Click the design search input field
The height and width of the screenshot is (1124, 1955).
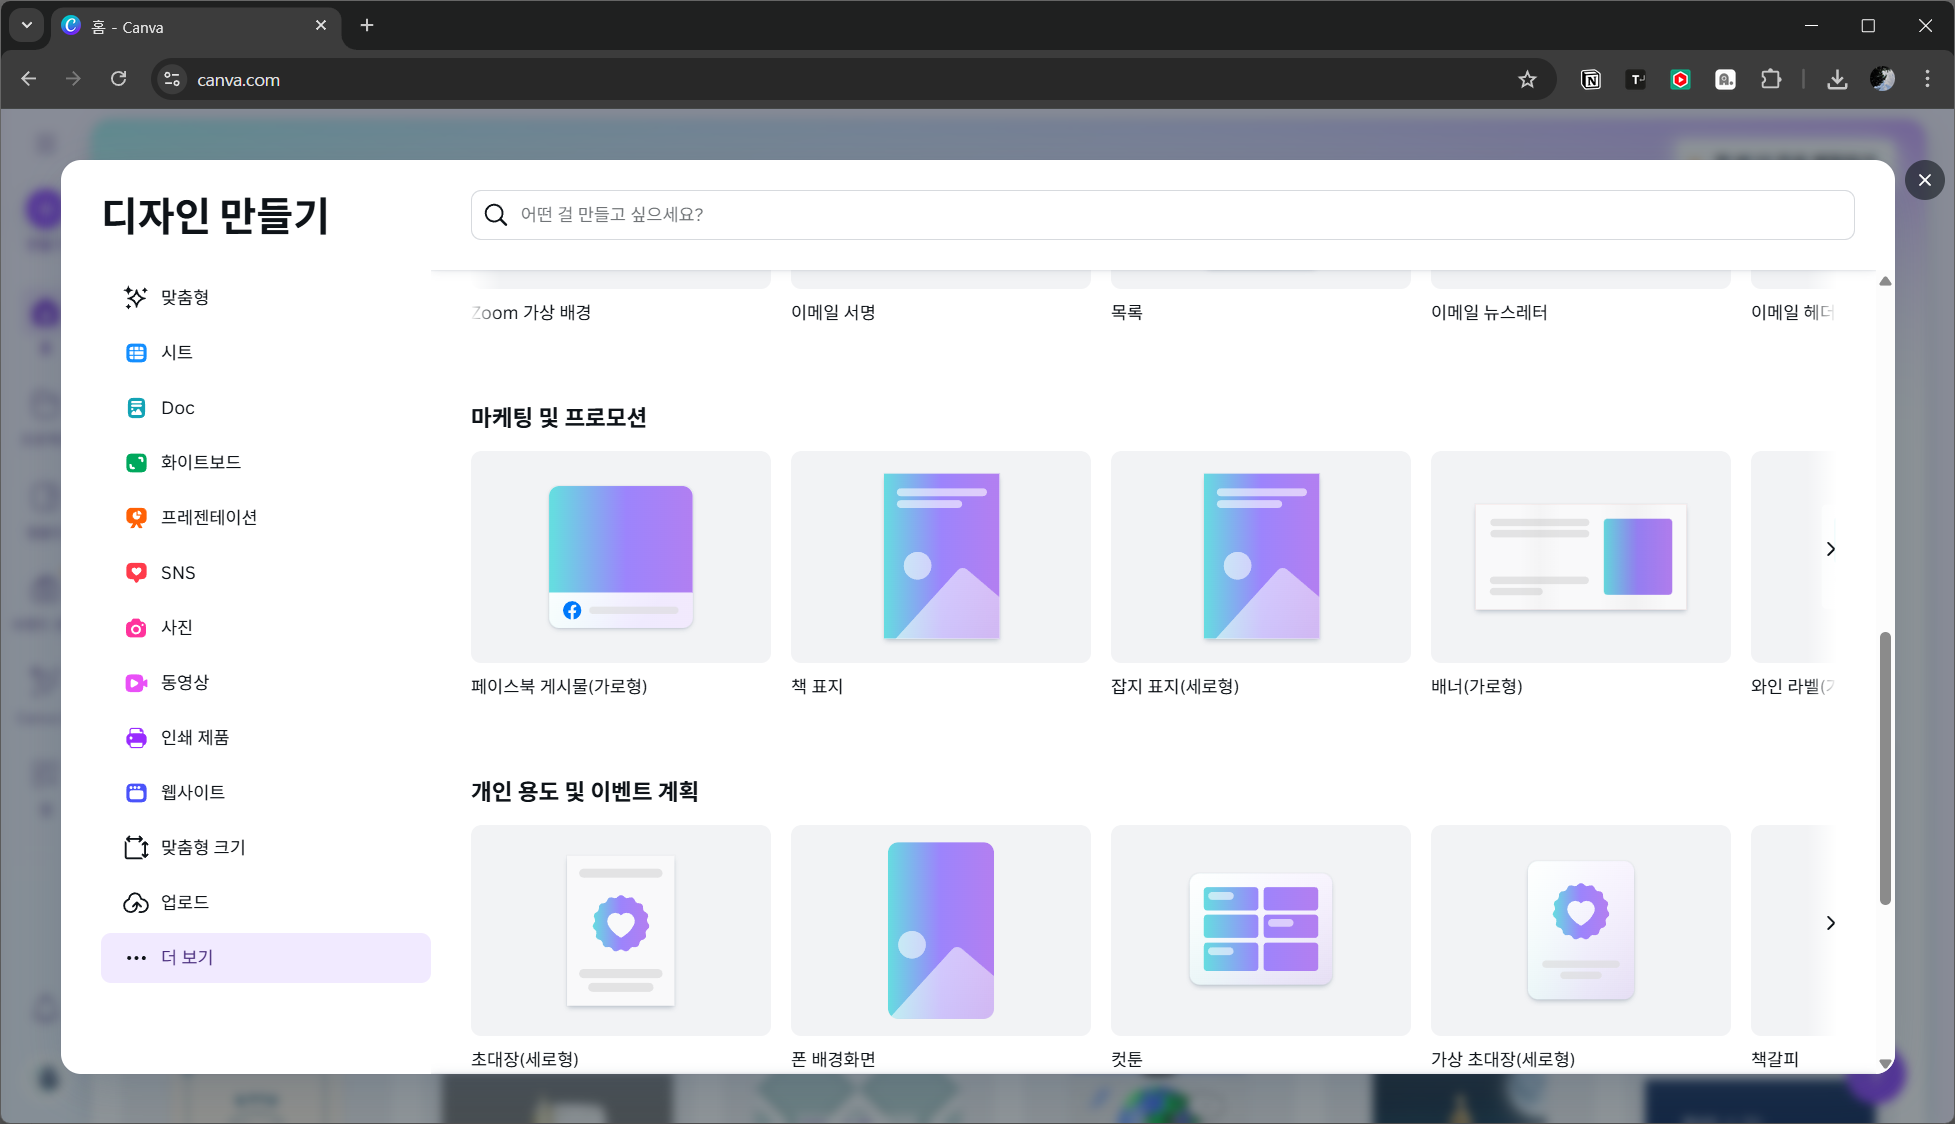(x=1160, y=215)
